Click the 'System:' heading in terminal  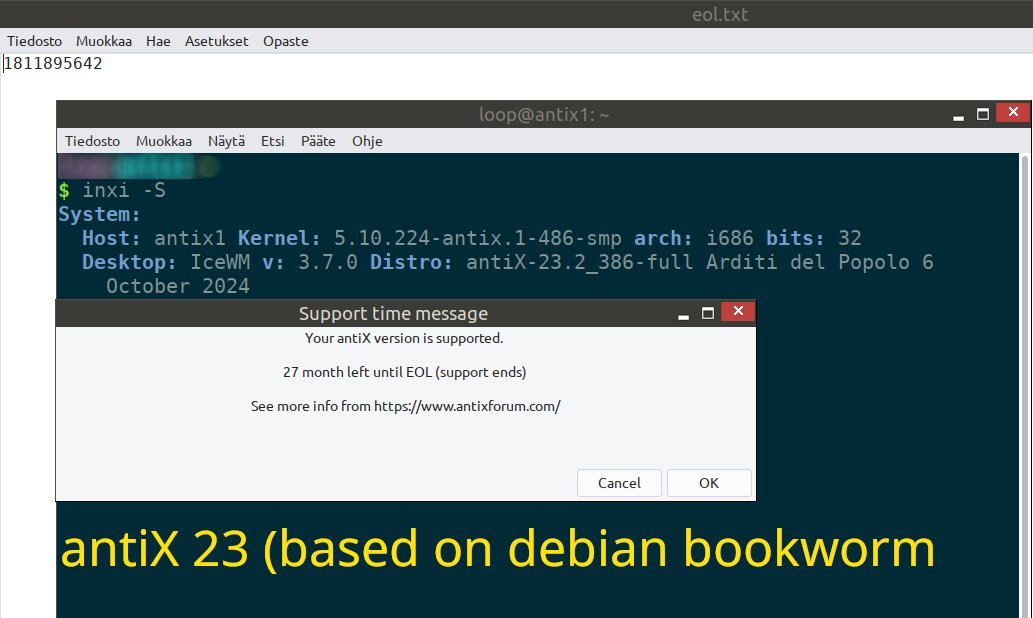click(99, 214)
